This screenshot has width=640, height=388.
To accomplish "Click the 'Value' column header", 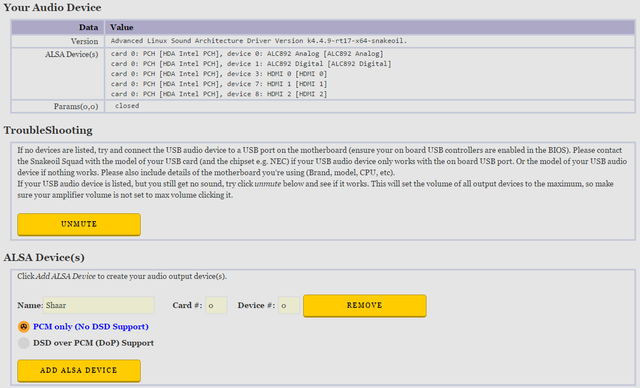I will click(x=122, y=27).
